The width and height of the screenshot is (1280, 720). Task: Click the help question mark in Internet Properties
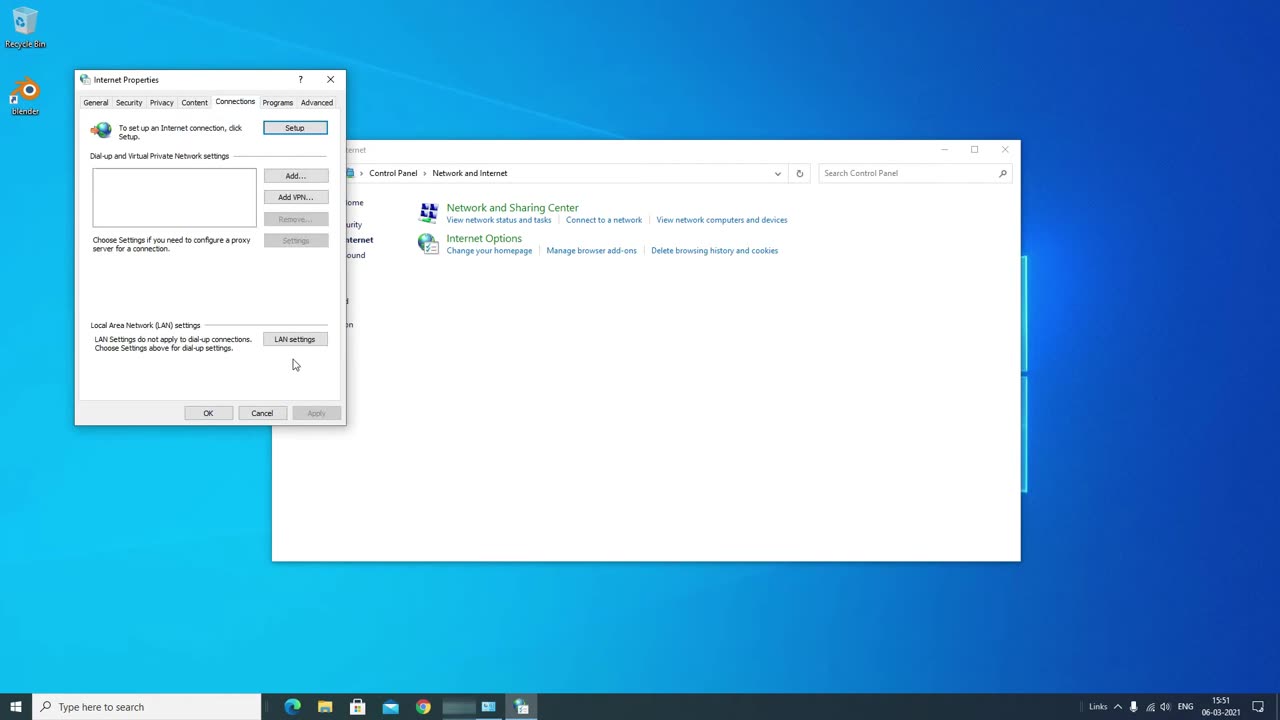300,80
